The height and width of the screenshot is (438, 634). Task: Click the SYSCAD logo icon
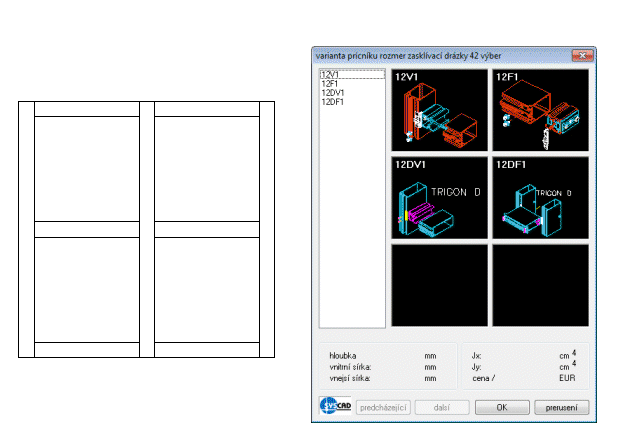[328, 408]
